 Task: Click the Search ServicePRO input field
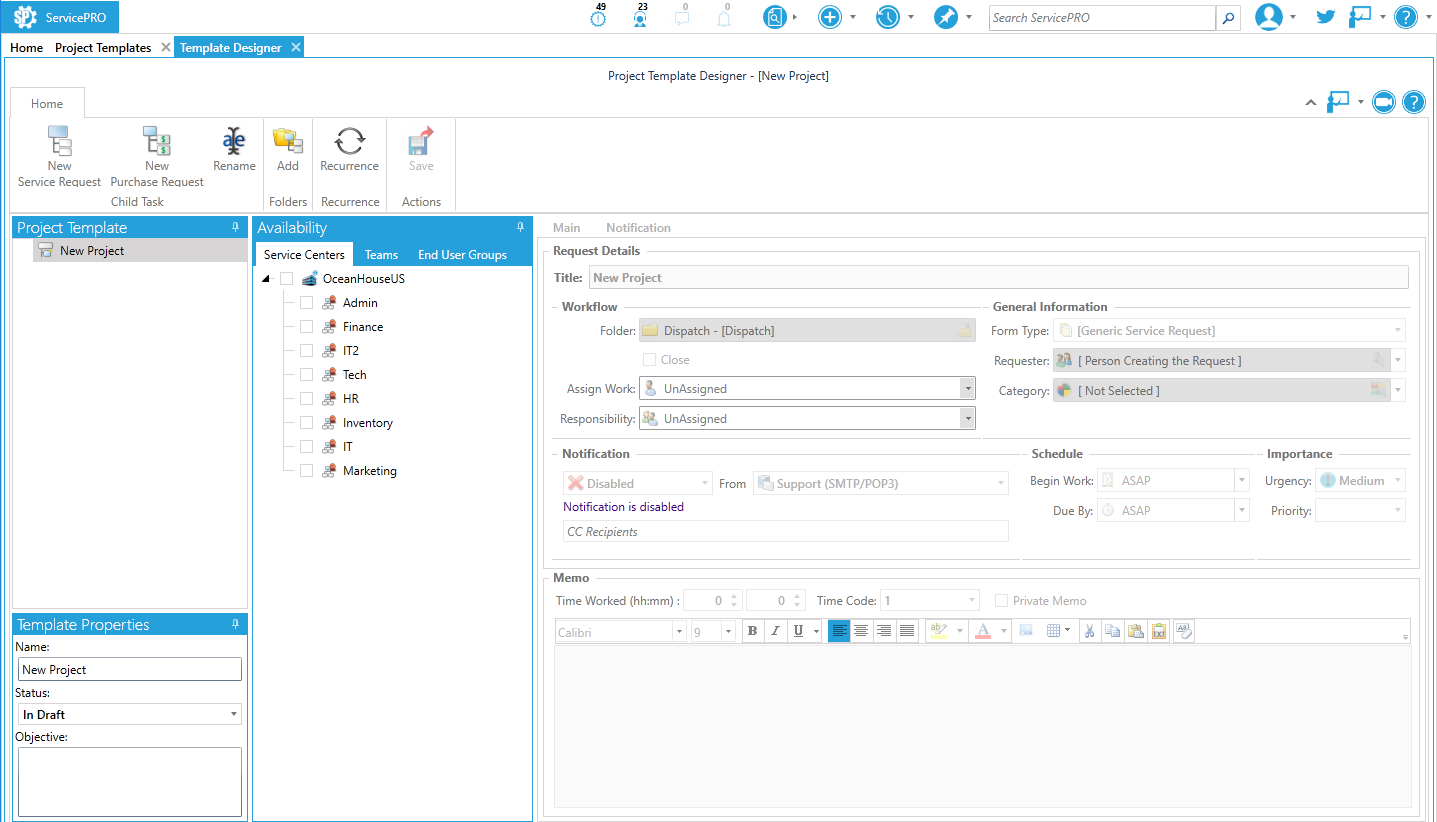(1102, 17)
